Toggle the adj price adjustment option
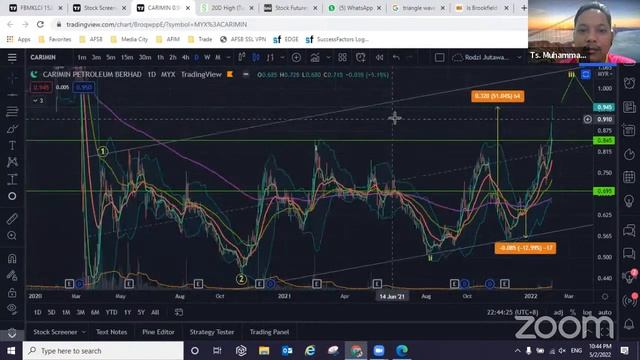Viewport: 640px width, 360px height. coord(558,312)
